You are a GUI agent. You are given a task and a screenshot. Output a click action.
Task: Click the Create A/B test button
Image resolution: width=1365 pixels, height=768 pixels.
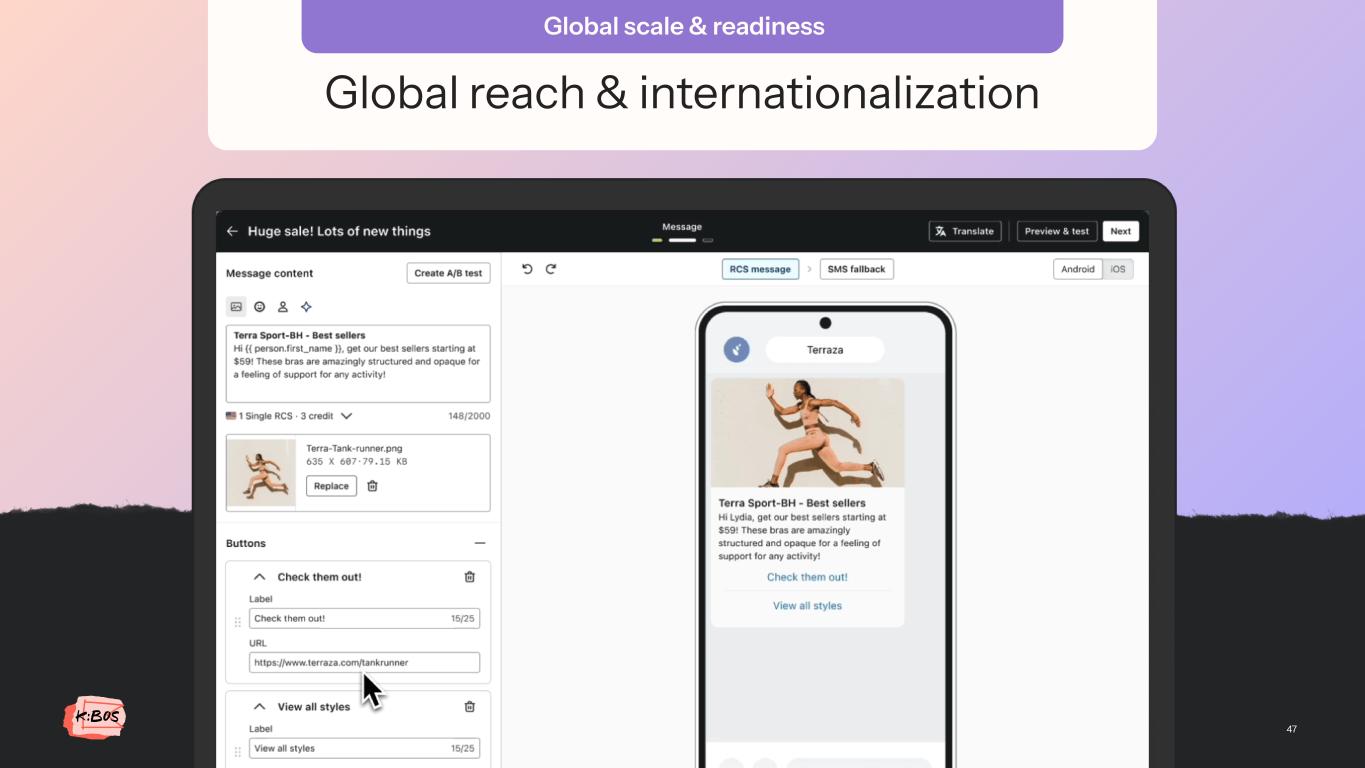point(448,273)
